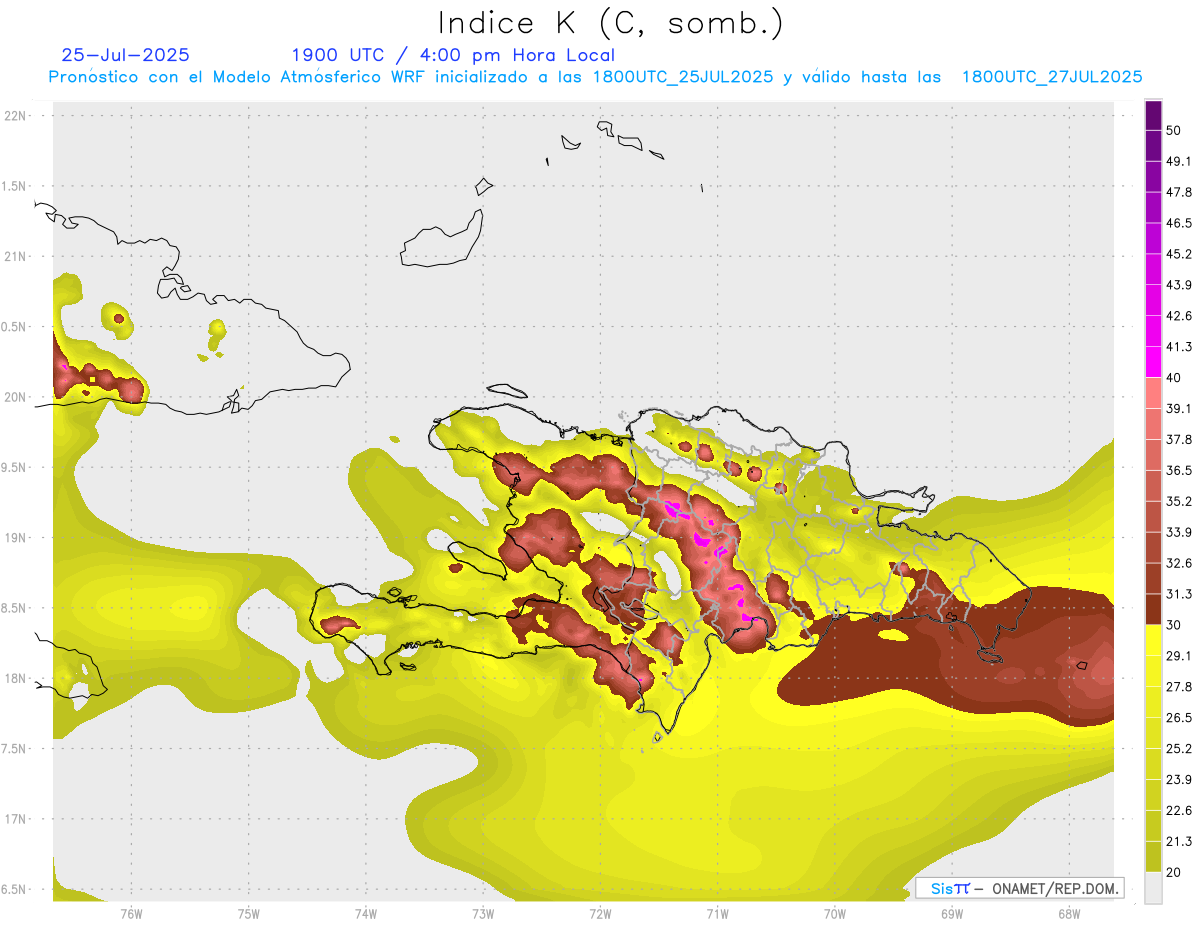
Task: Click the colorbar value "50"
Action: pyautogui.click(x=1173, y=130)
